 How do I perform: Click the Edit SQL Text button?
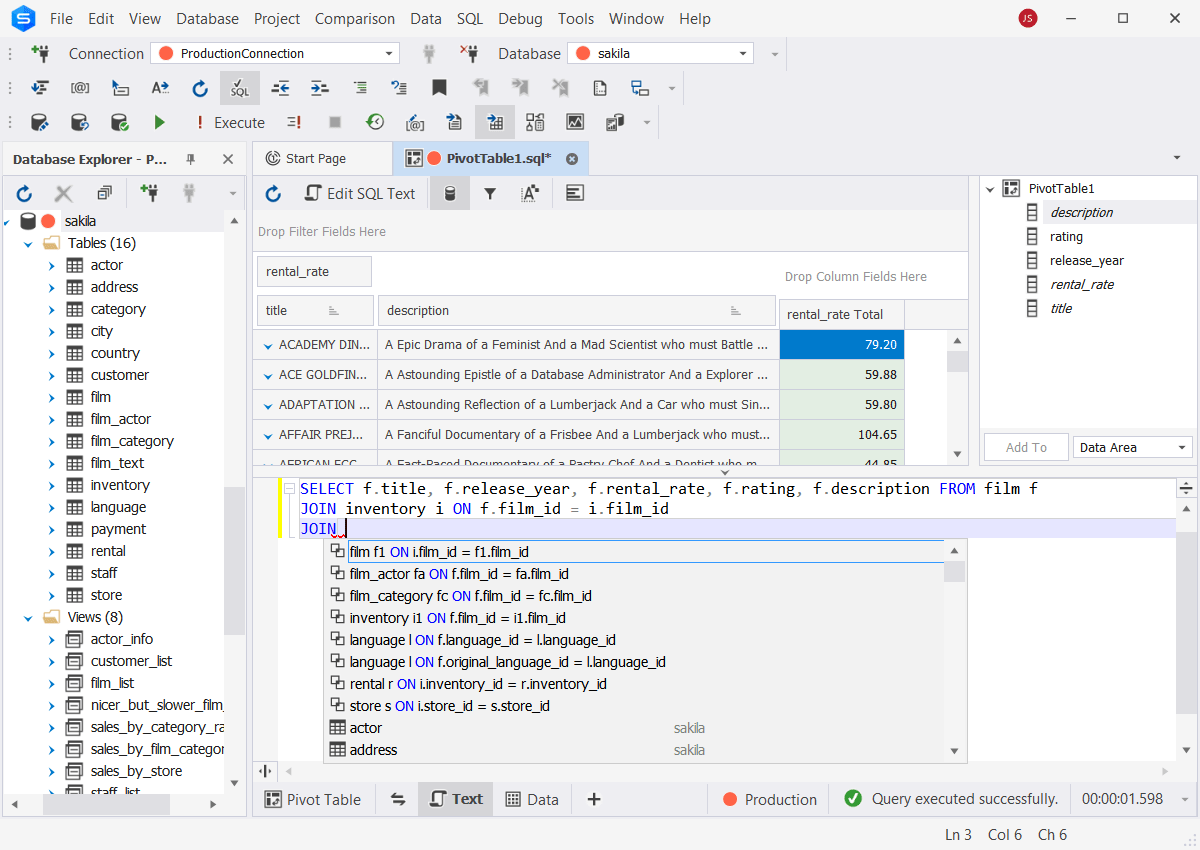tap(360, 193)
